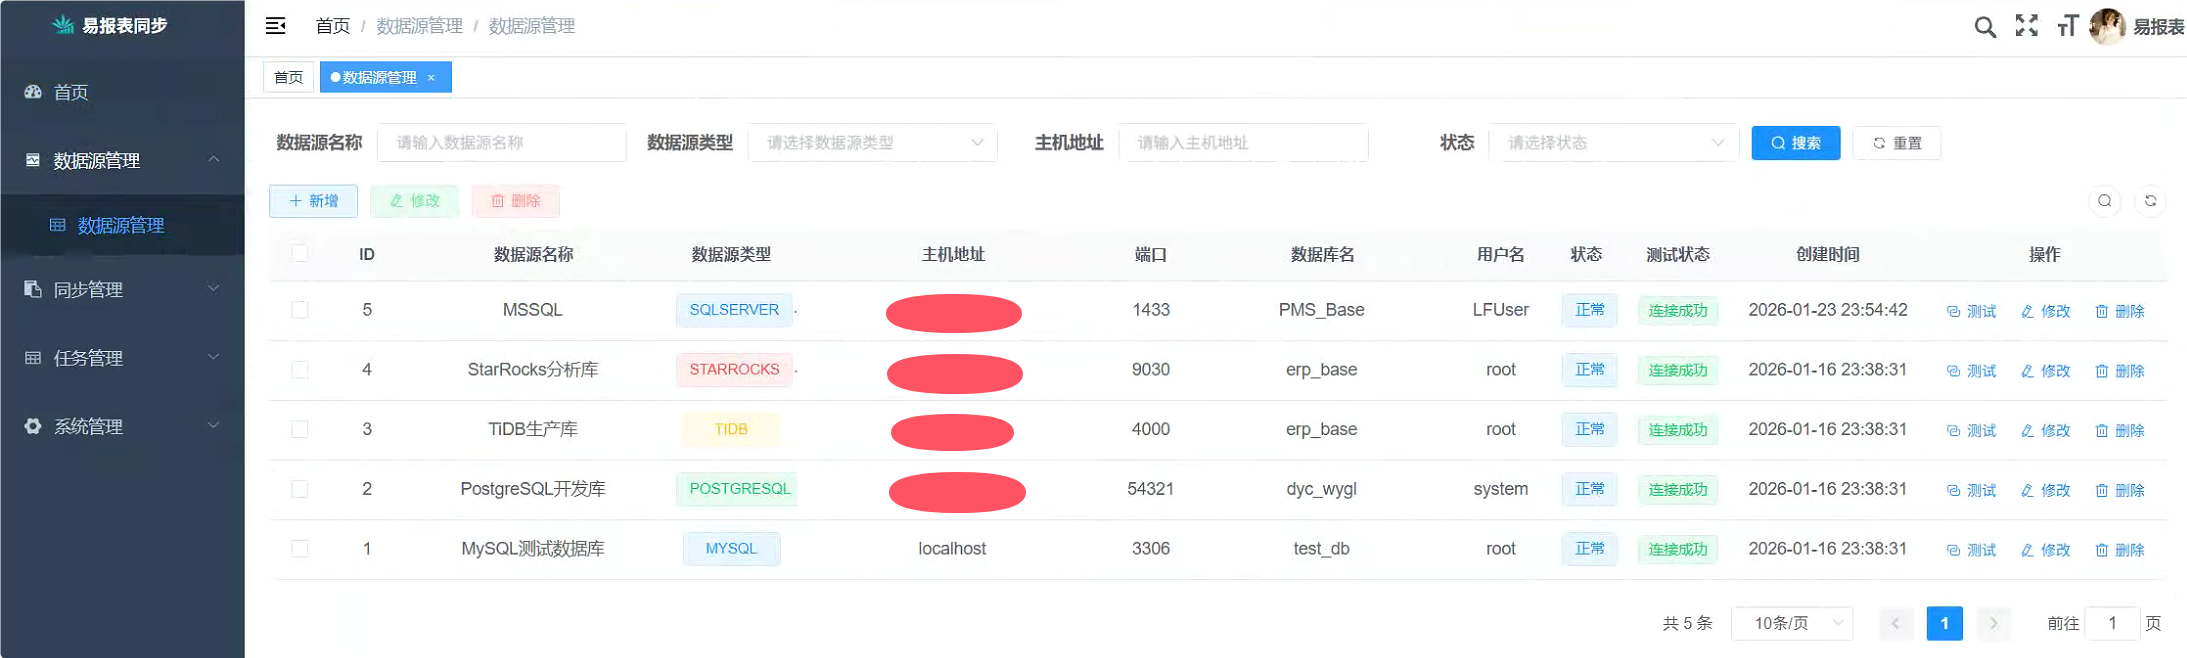This screenshot has width=2187, height=658.
Task: Open the top-right header search icon
Action: tap(1985, 27)
